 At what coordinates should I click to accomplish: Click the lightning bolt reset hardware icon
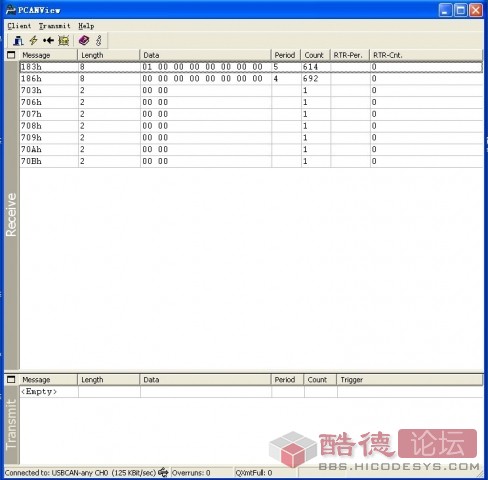[x=33, y=41]
